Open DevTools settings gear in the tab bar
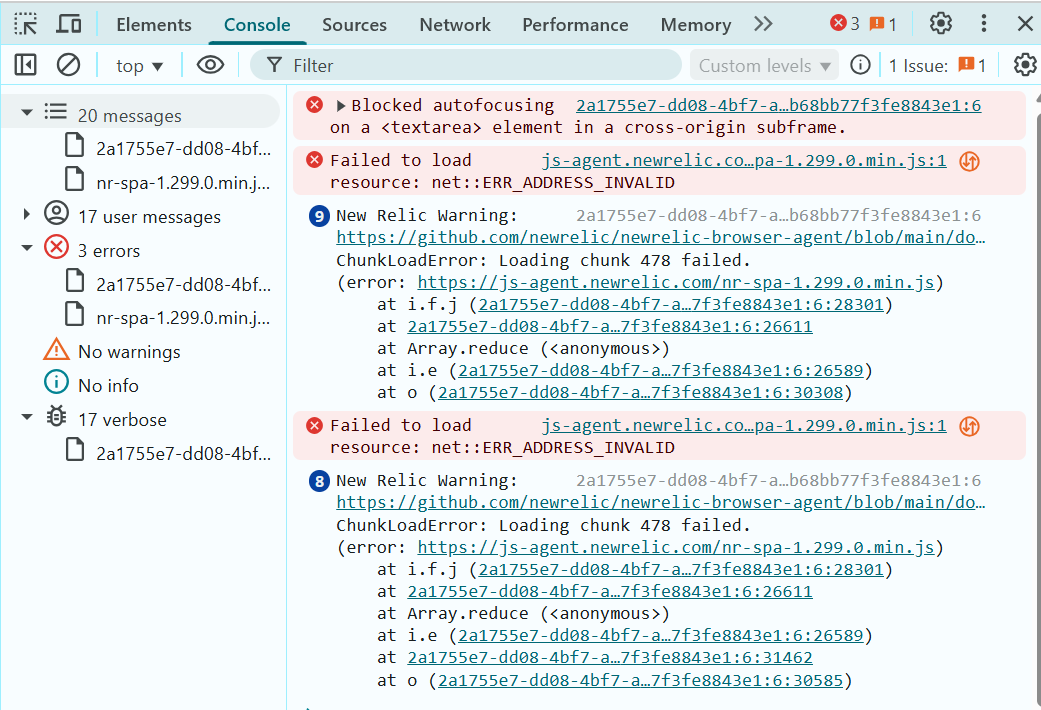 (x=940, y=24)
